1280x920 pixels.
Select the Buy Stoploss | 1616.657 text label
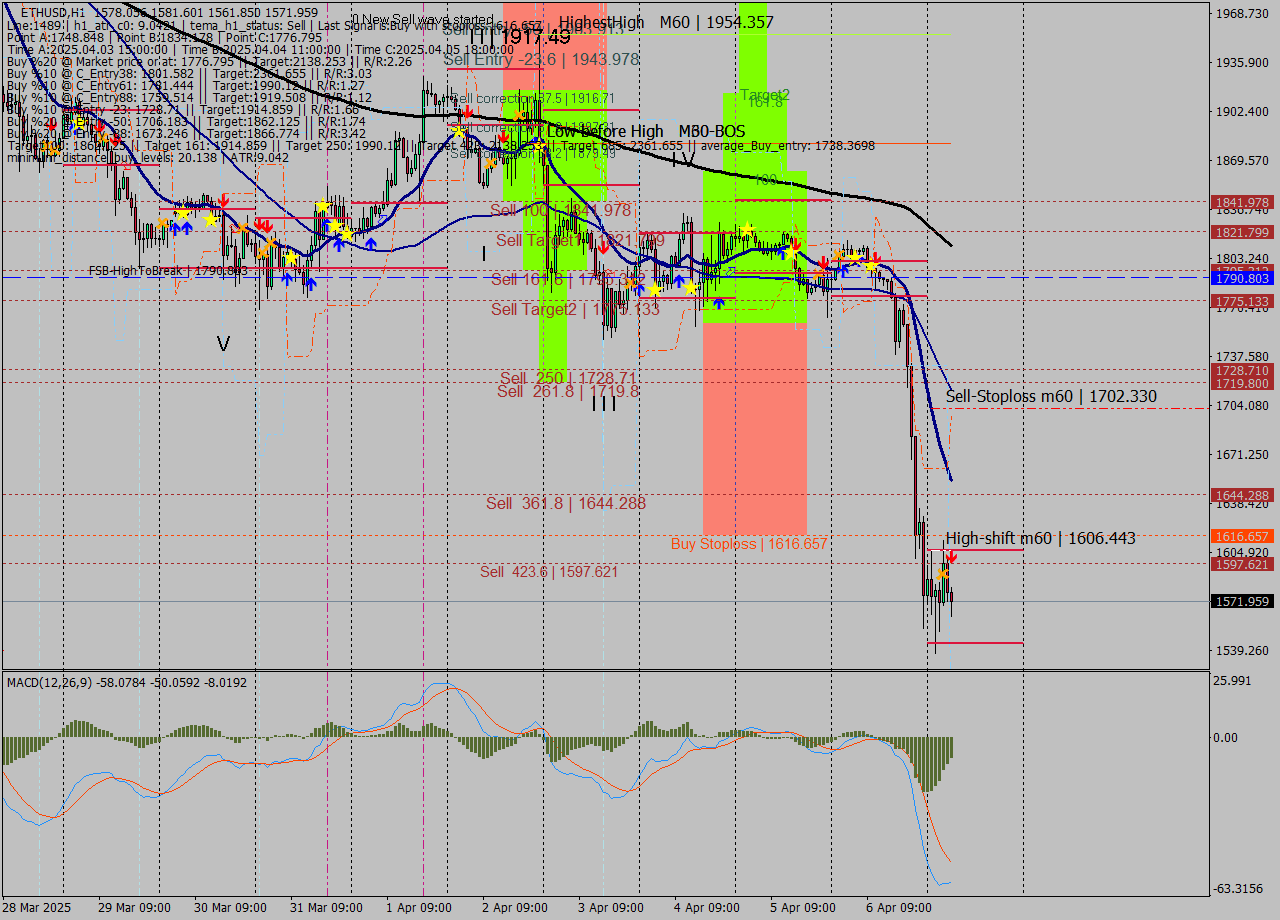click(x=750, y=543)
